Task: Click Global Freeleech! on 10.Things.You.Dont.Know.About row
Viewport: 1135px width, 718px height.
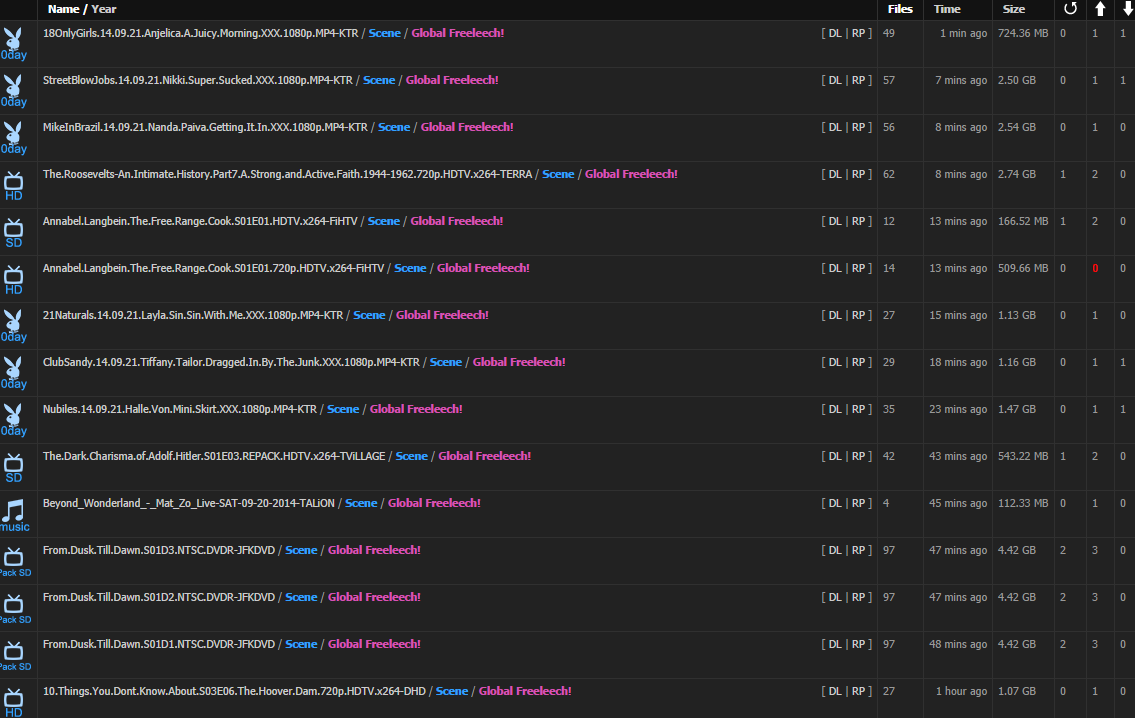Action: [x=525, y=691]
